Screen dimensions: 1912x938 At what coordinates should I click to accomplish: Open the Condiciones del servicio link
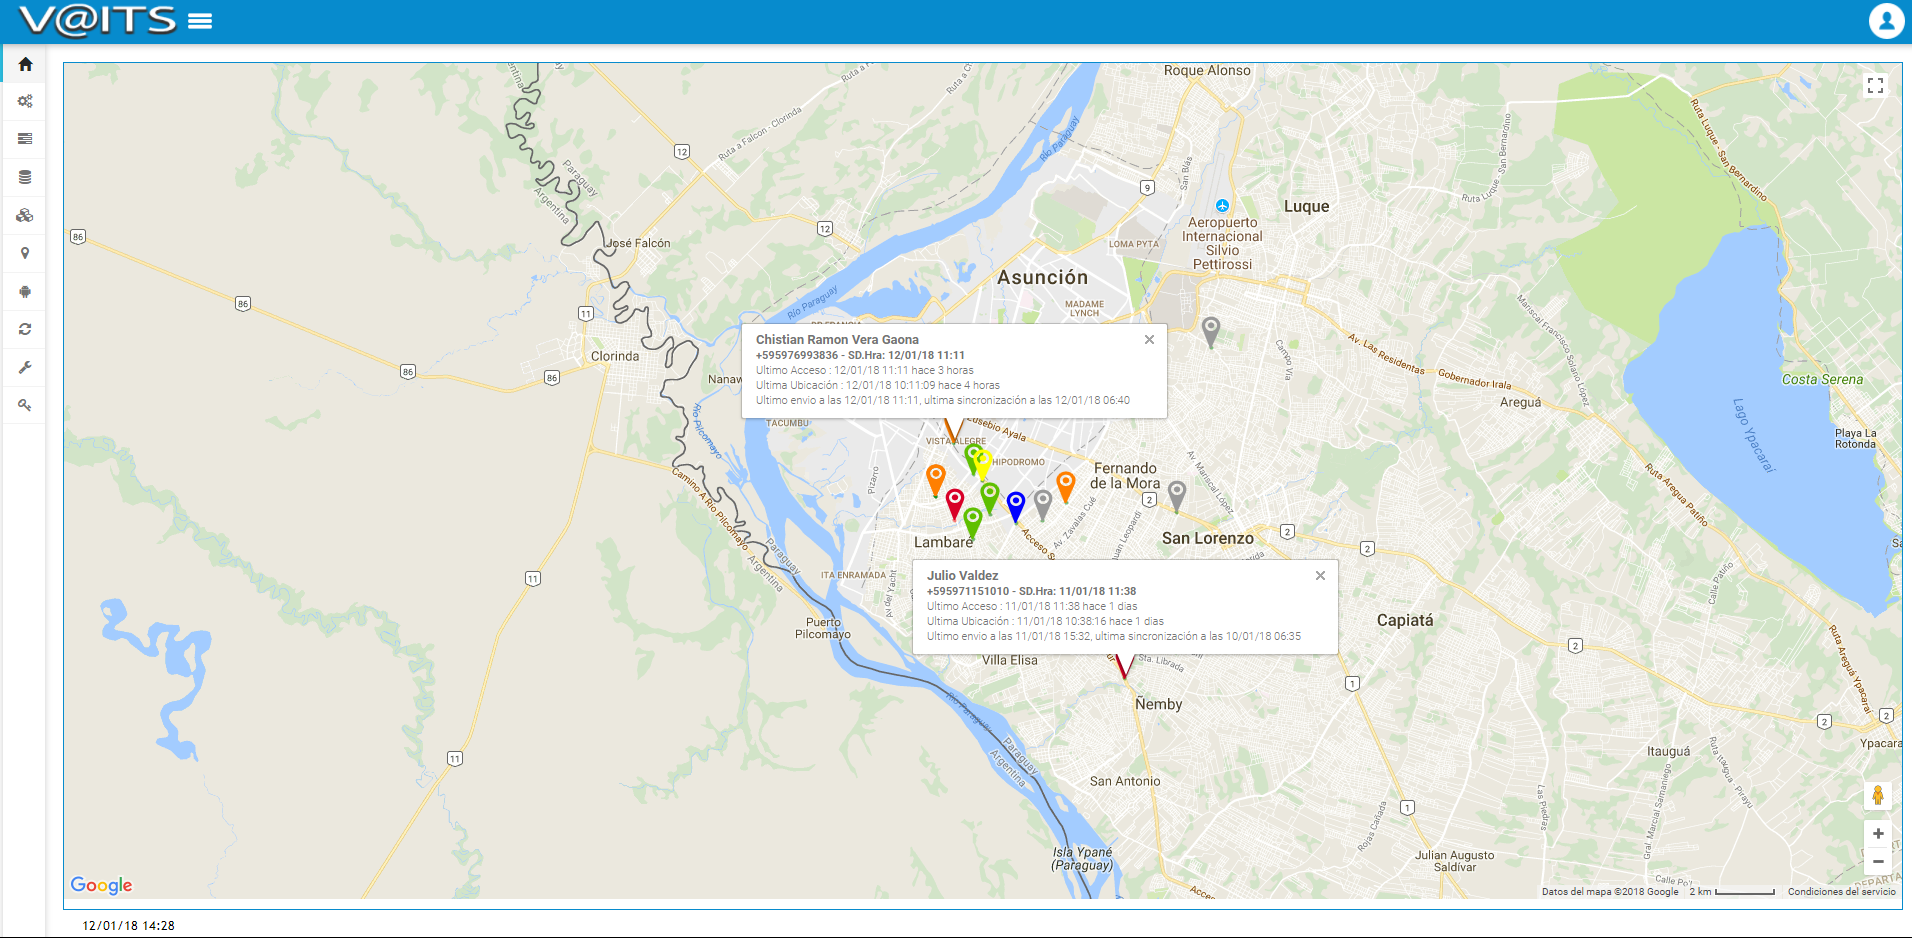pyautogui.click(x=1841, y=891)
